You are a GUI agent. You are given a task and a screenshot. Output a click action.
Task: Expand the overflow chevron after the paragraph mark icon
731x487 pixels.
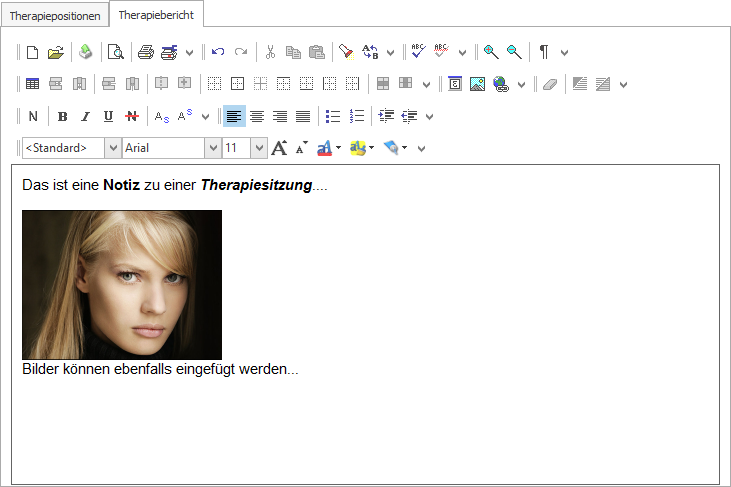coord(565,53)
